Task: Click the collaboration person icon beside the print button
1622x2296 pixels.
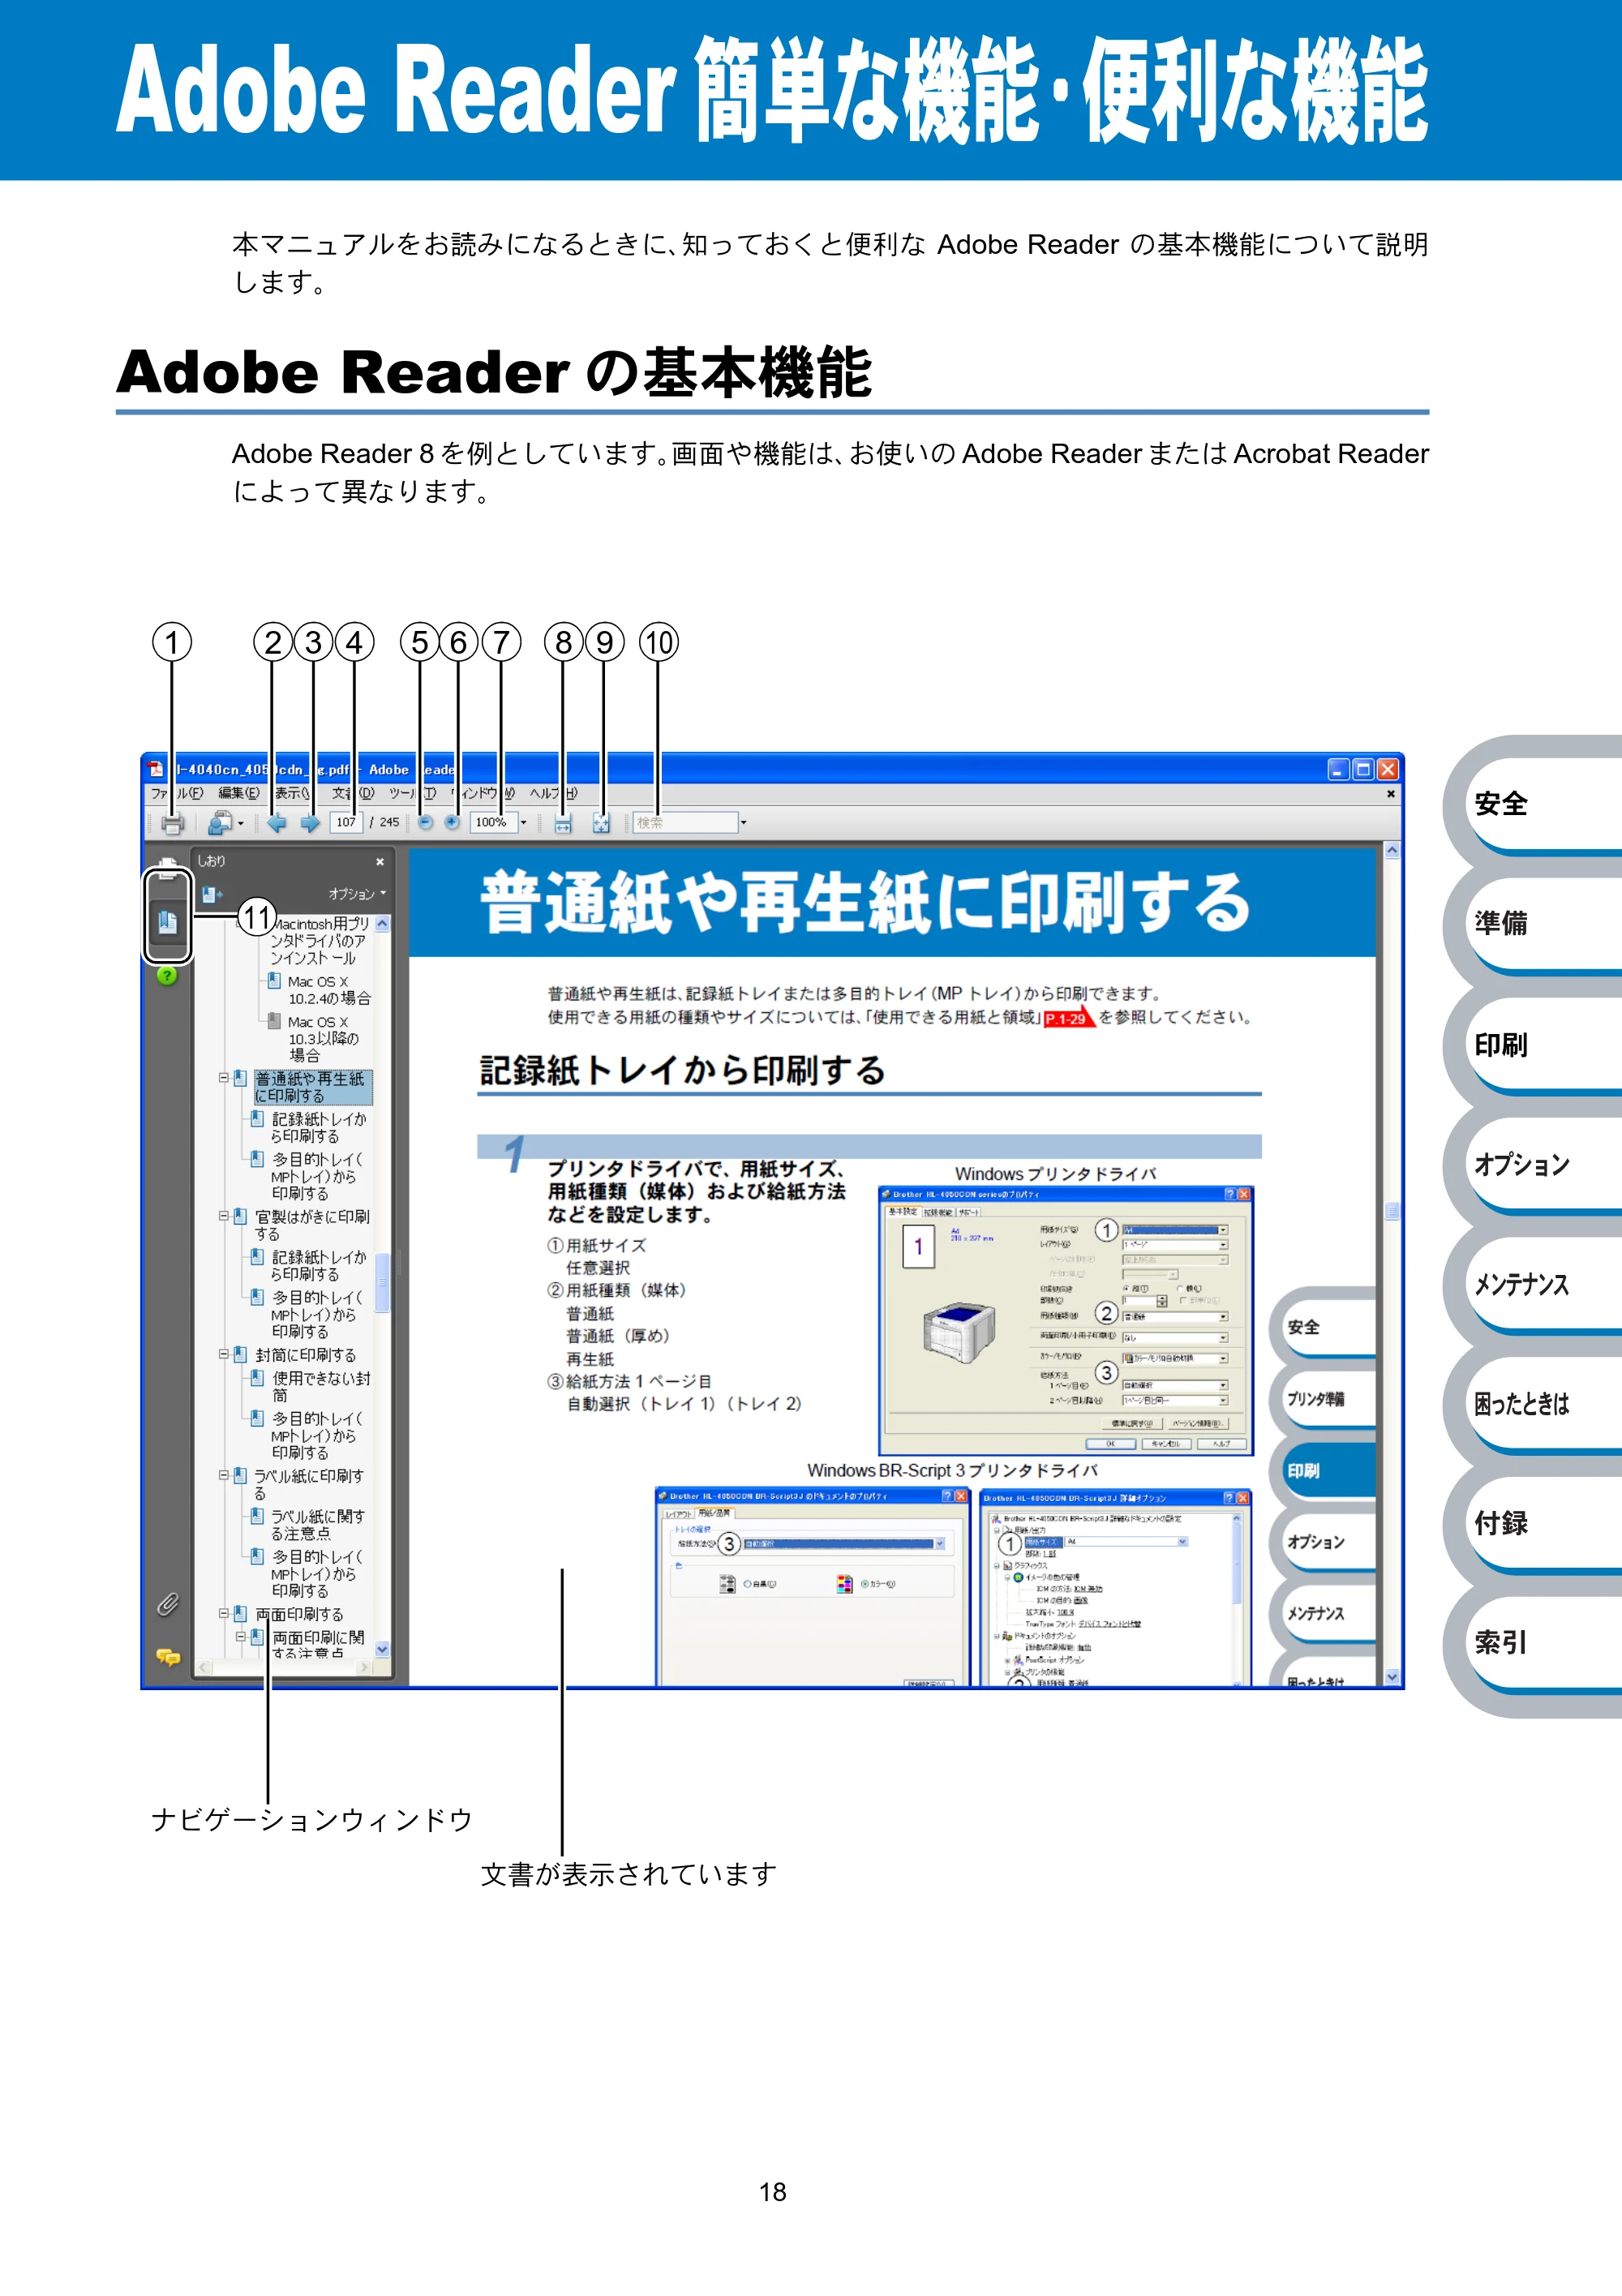Action: tap(219, 823)
